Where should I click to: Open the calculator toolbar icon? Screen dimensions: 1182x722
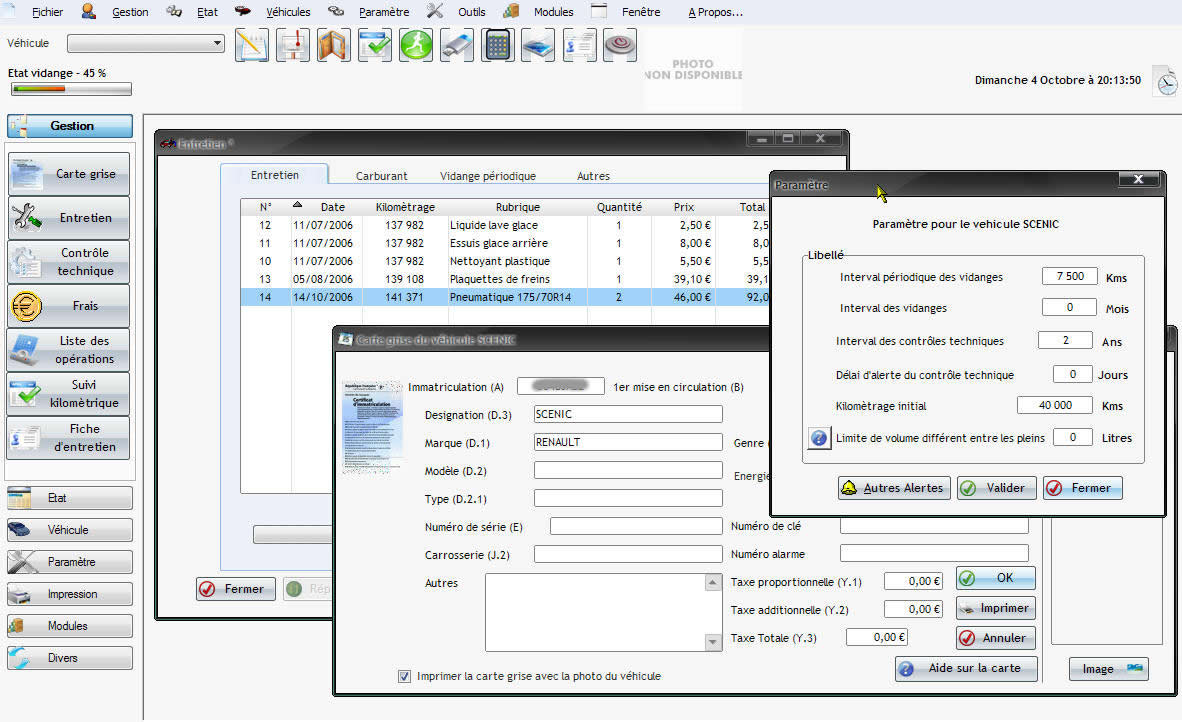pos(498,46)
